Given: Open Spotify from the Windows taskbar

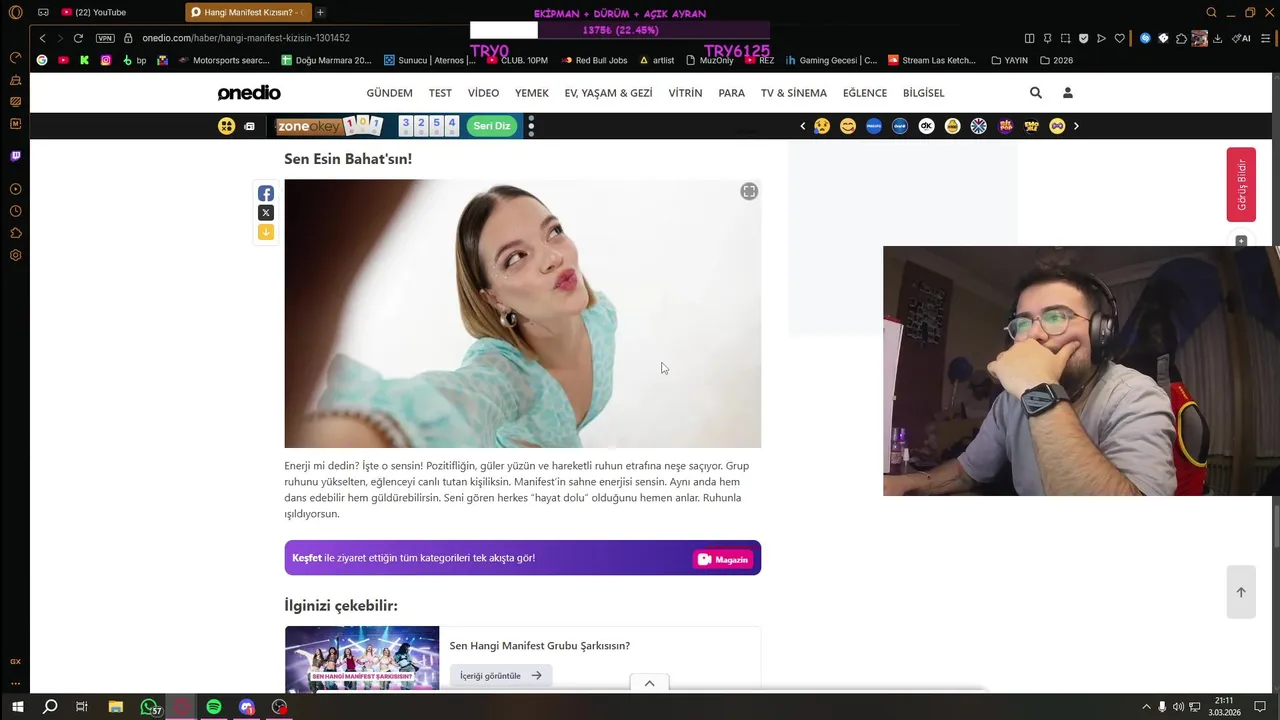Looking at the screenshot, I should coord(214,707).
